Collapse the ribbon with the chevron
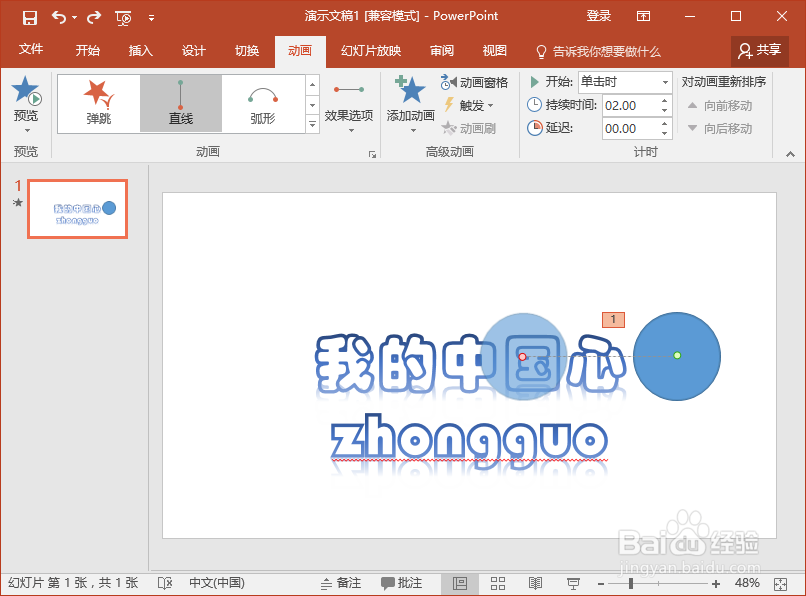Viewport: 806px width, 596px height. (x=790, y=154)
